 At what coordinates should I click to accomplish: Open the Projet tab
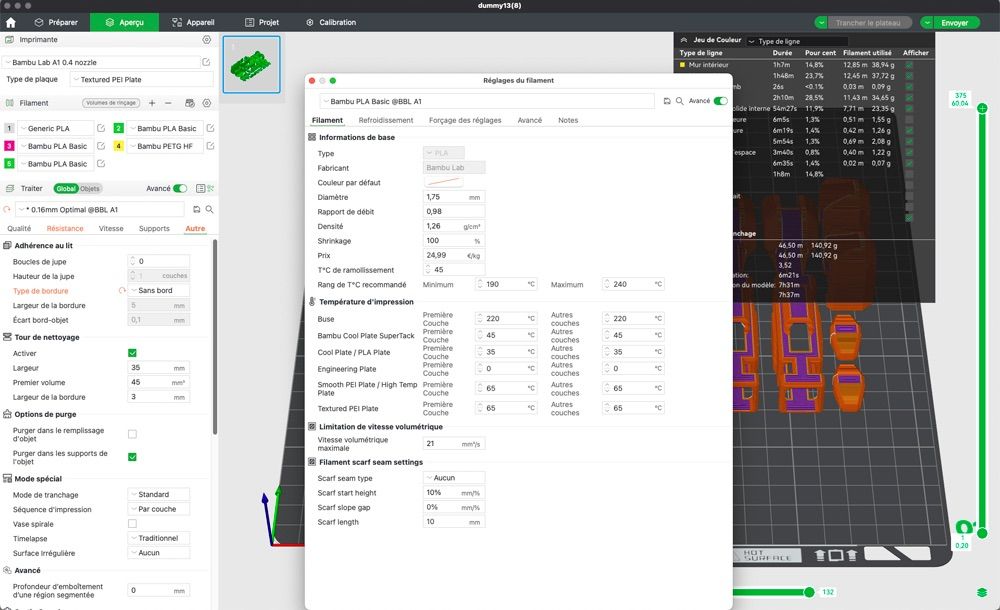(262, 22)
